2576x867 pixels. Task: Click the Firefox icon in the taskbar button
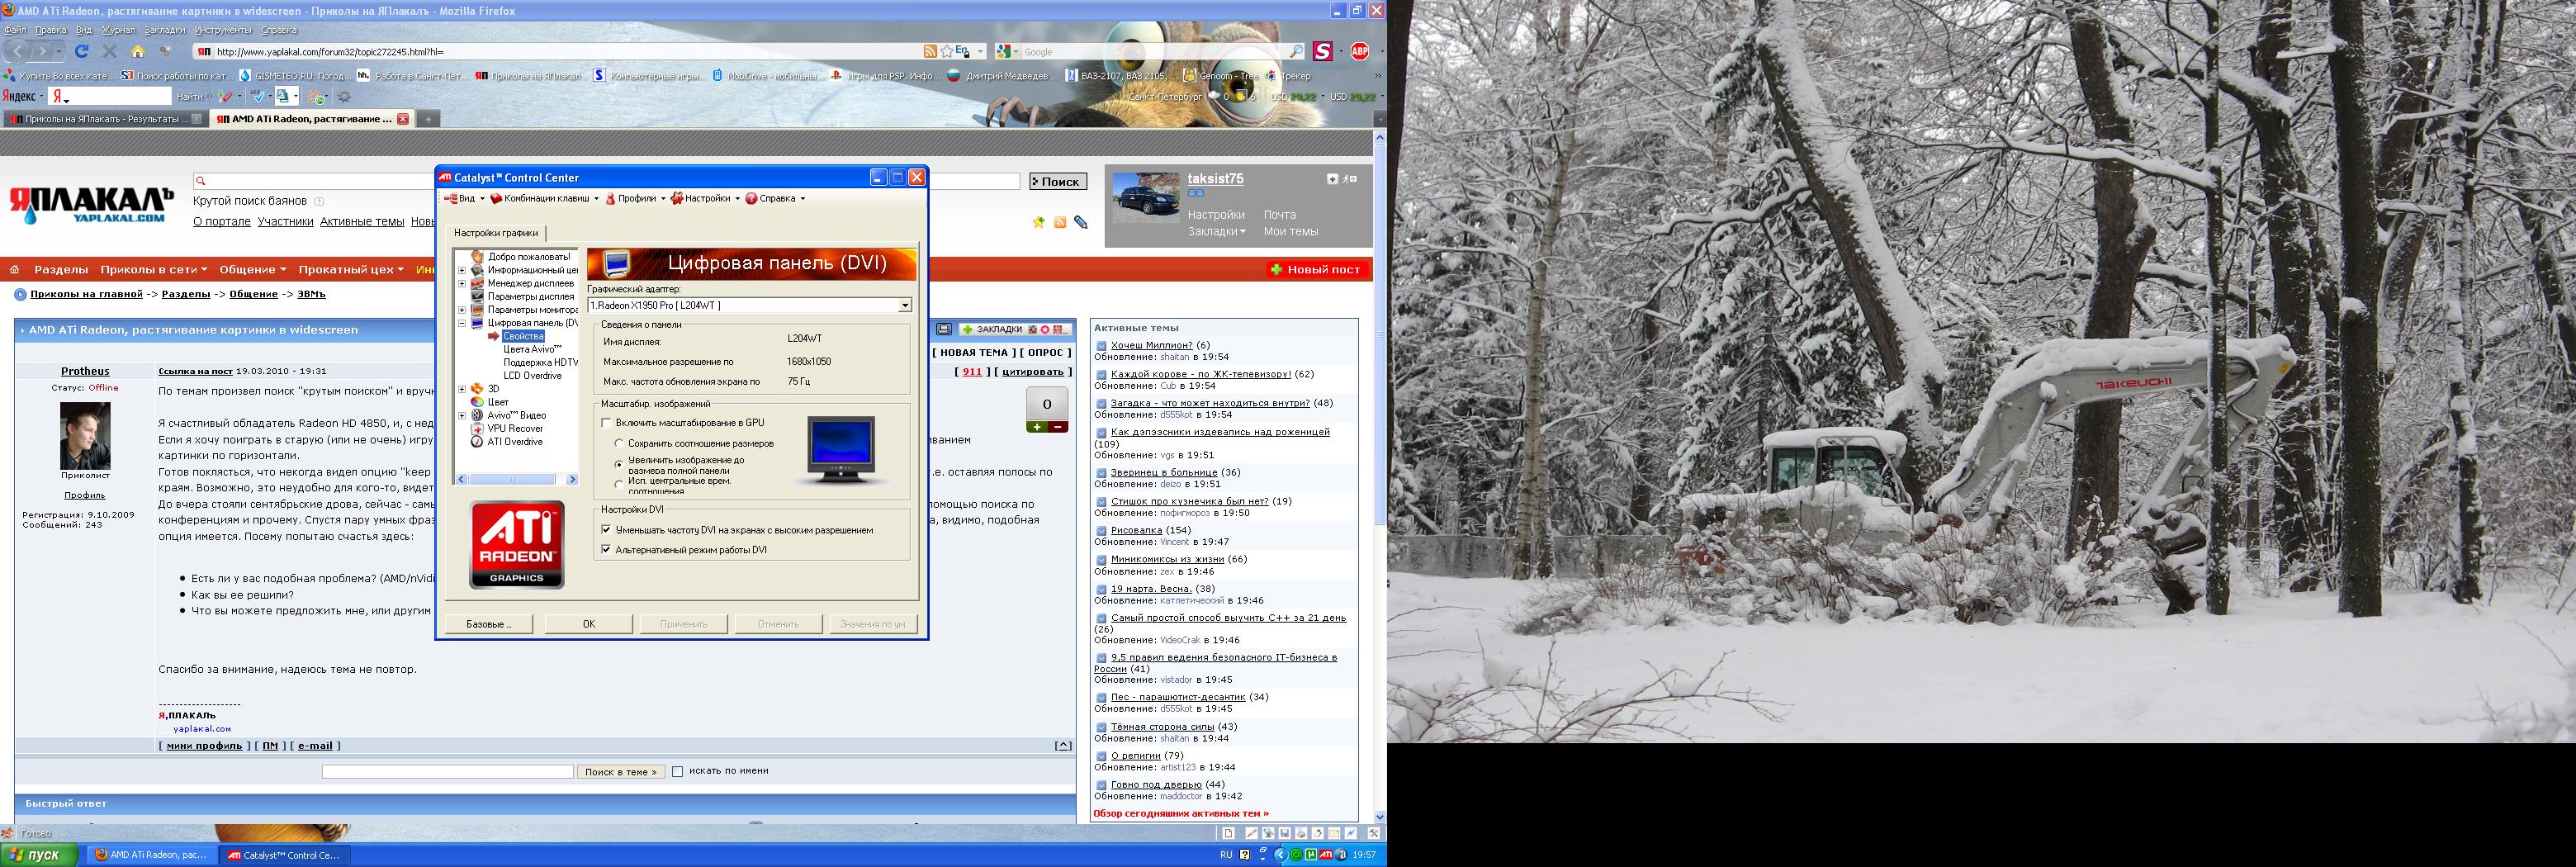click(101, 855)
